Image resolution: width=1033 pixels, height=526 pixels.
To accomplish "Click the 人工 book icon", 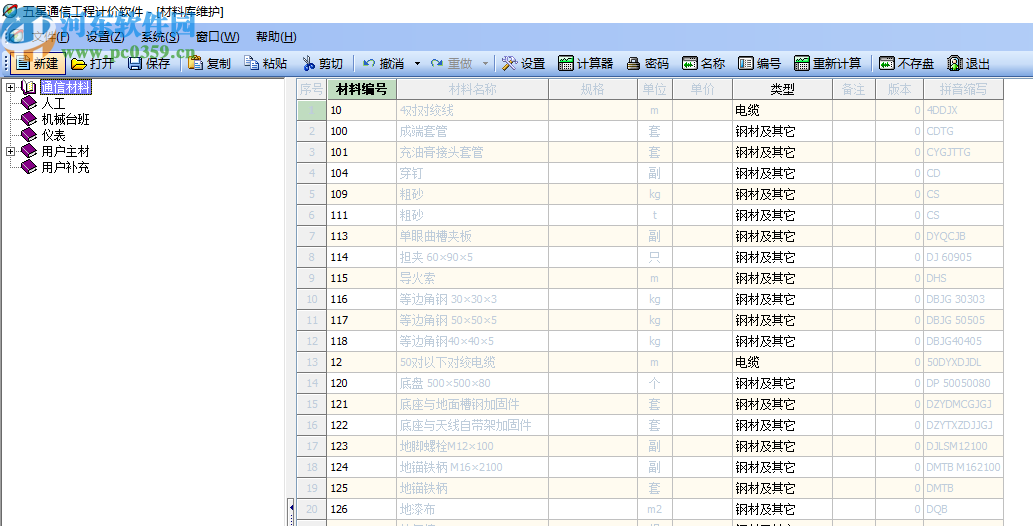I will pyautogui.click(x=29, y=103).
